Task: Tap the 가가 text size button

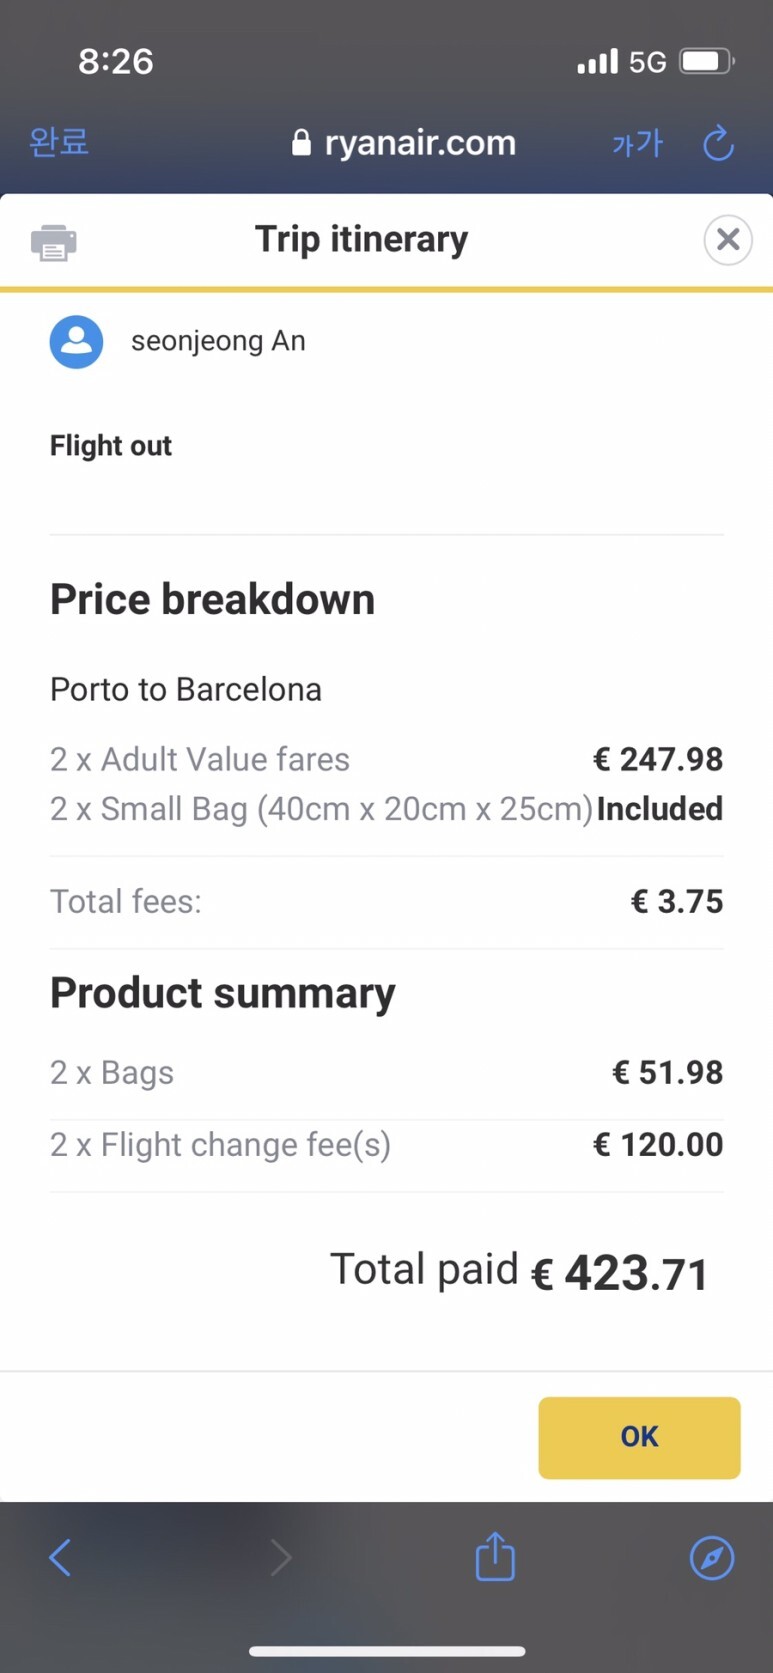Action: (637, 144)
